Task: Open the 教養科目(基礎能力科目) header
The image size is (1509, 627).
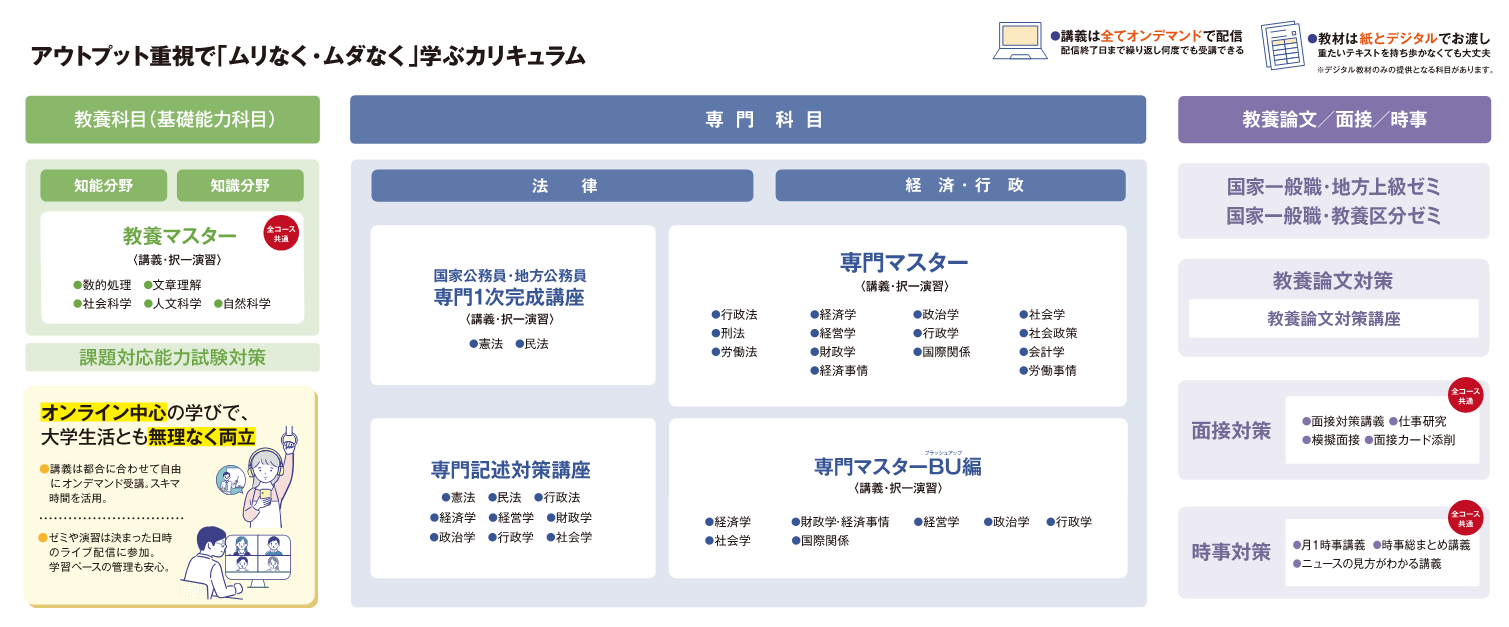Action: point(173,120)
